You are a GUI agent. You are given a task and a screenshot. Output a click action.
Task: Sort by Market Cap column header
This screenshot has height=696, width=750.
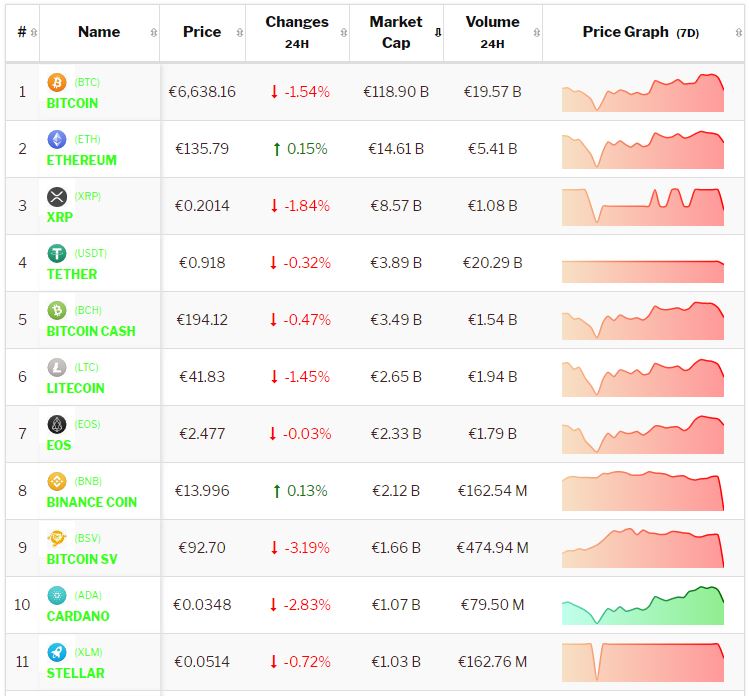396,32
